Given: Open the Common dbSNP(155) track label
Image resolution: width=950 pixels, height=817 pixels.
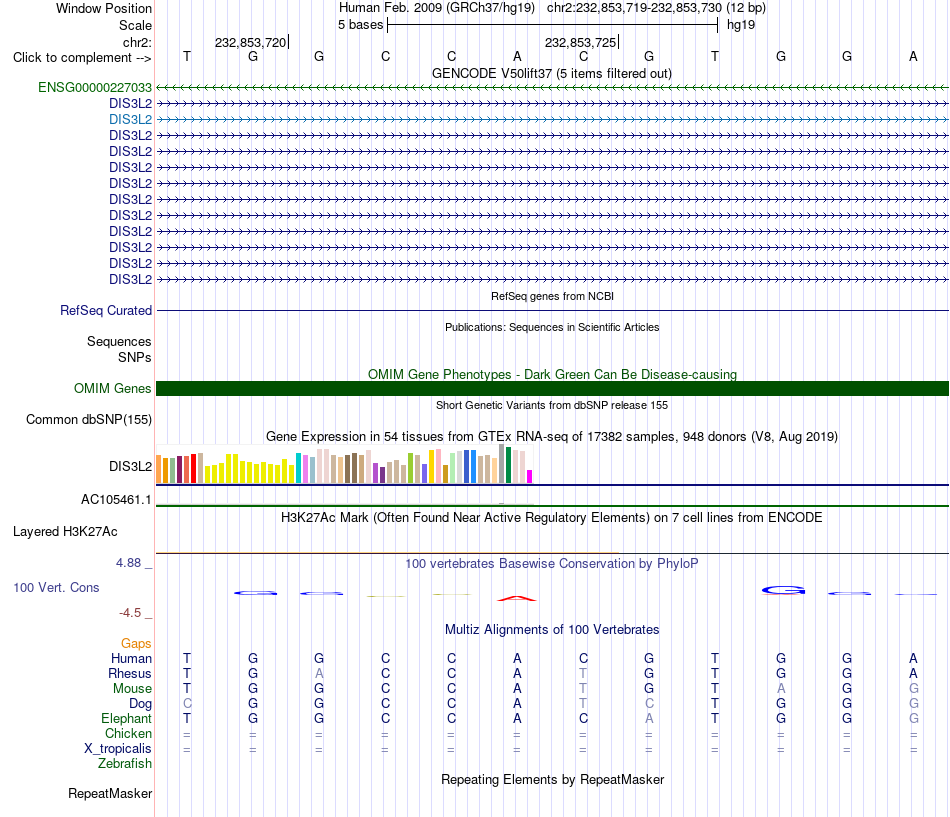Looking at the screenshot, I should point(89,419).
